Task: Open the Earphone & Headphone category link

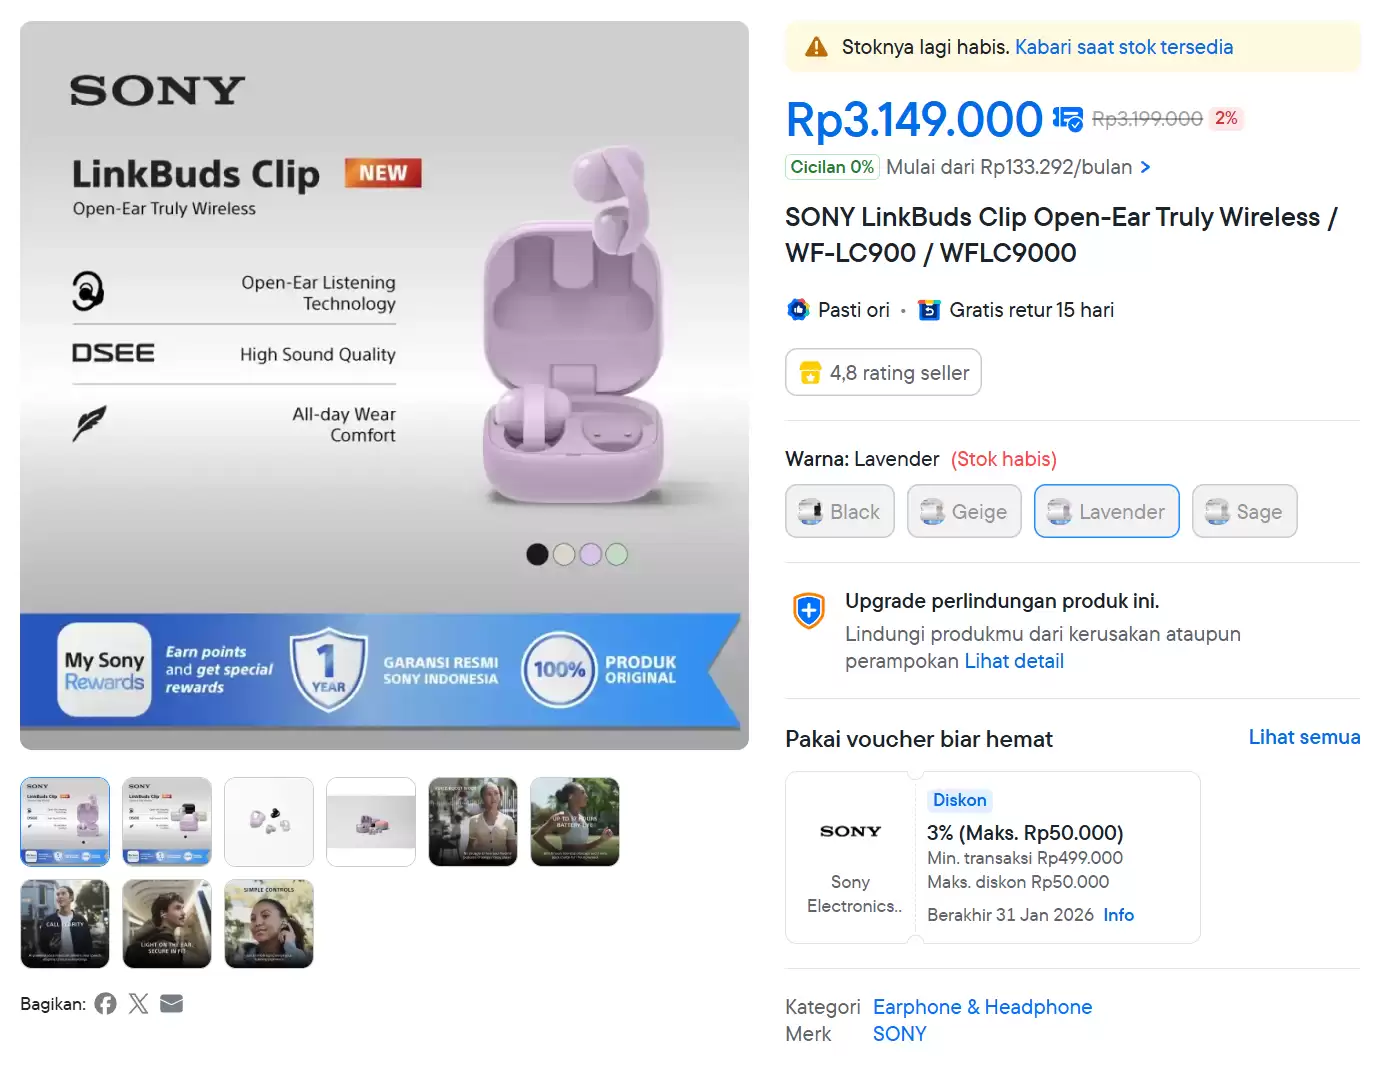Action: coord(982,1007)
